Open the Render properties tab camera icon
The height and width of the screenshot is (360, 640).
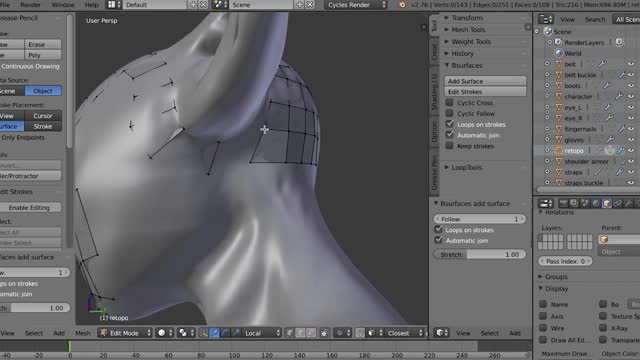(x=564, y=203)
